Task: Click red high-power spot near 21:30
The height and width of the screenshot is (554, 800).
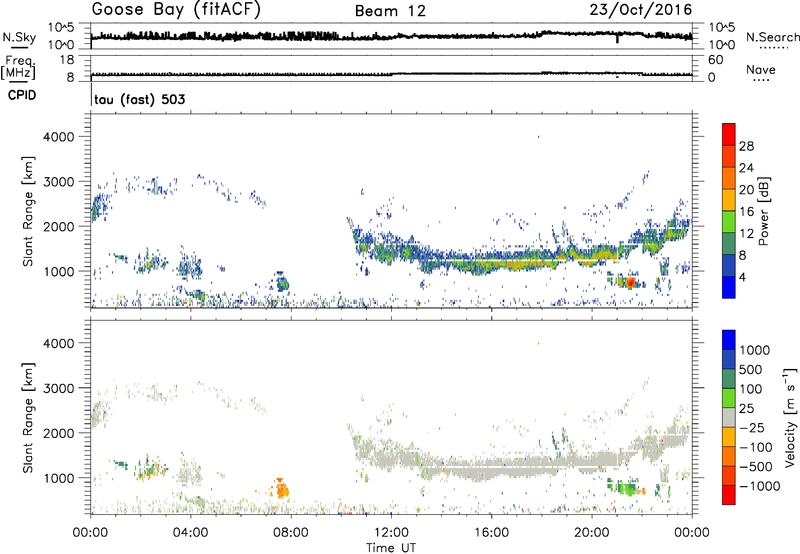Action: coord(631,282)
